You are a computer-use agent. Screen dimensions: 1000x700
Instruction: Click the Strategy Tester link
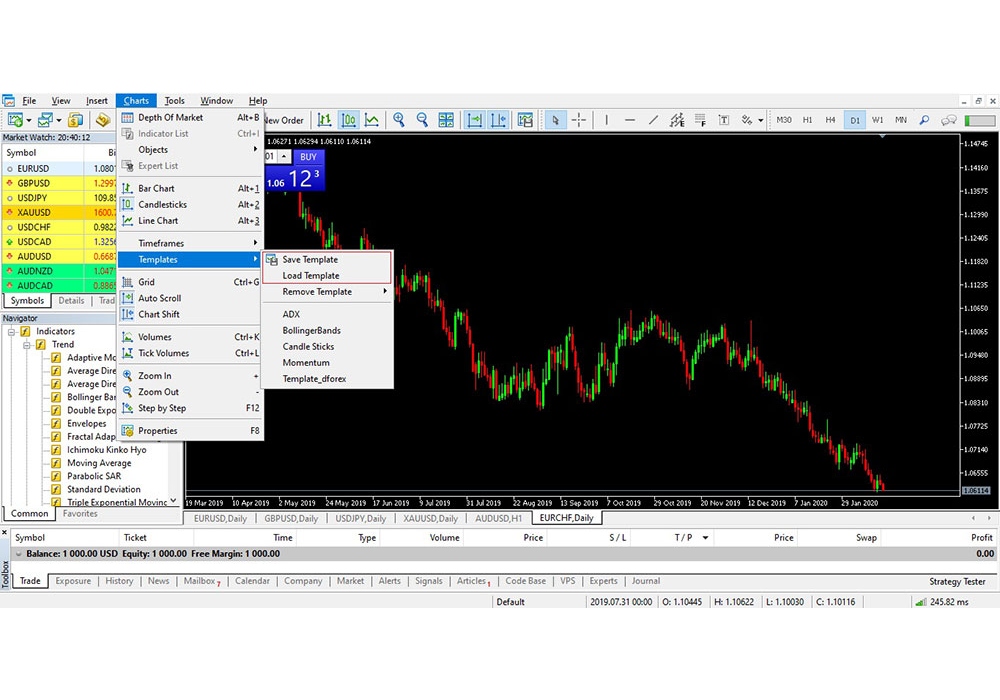click(957, 581)
